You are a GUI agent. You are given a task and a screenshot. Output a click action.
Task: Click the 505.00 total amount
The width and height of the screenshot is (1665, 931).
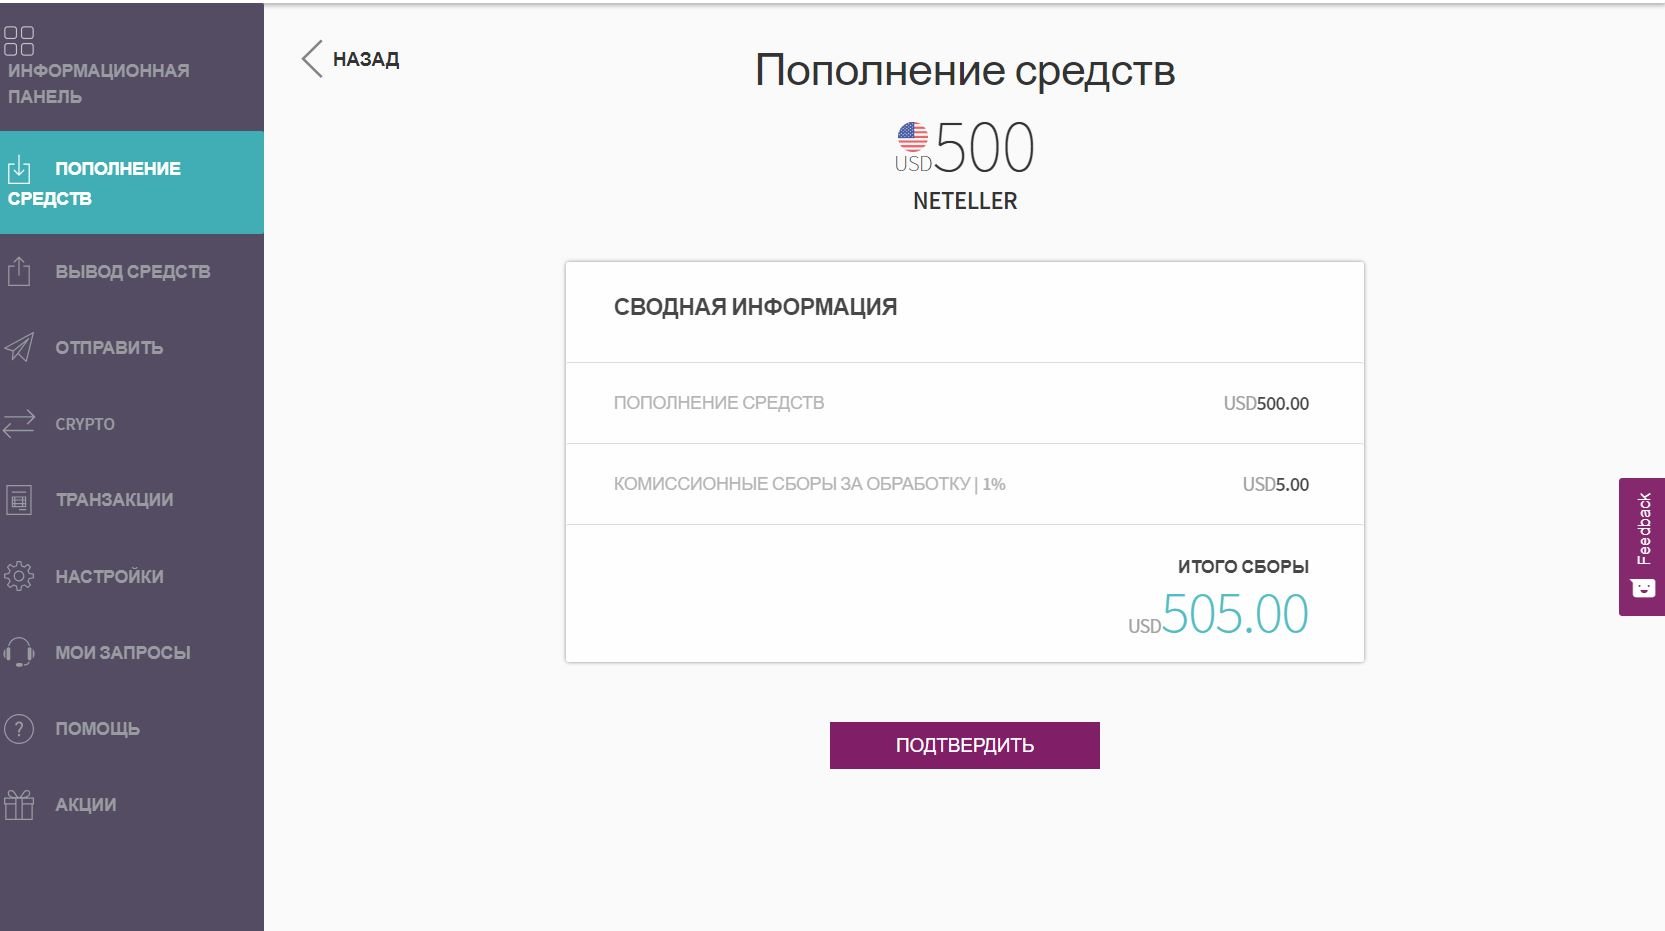(x=1234, y=614)
